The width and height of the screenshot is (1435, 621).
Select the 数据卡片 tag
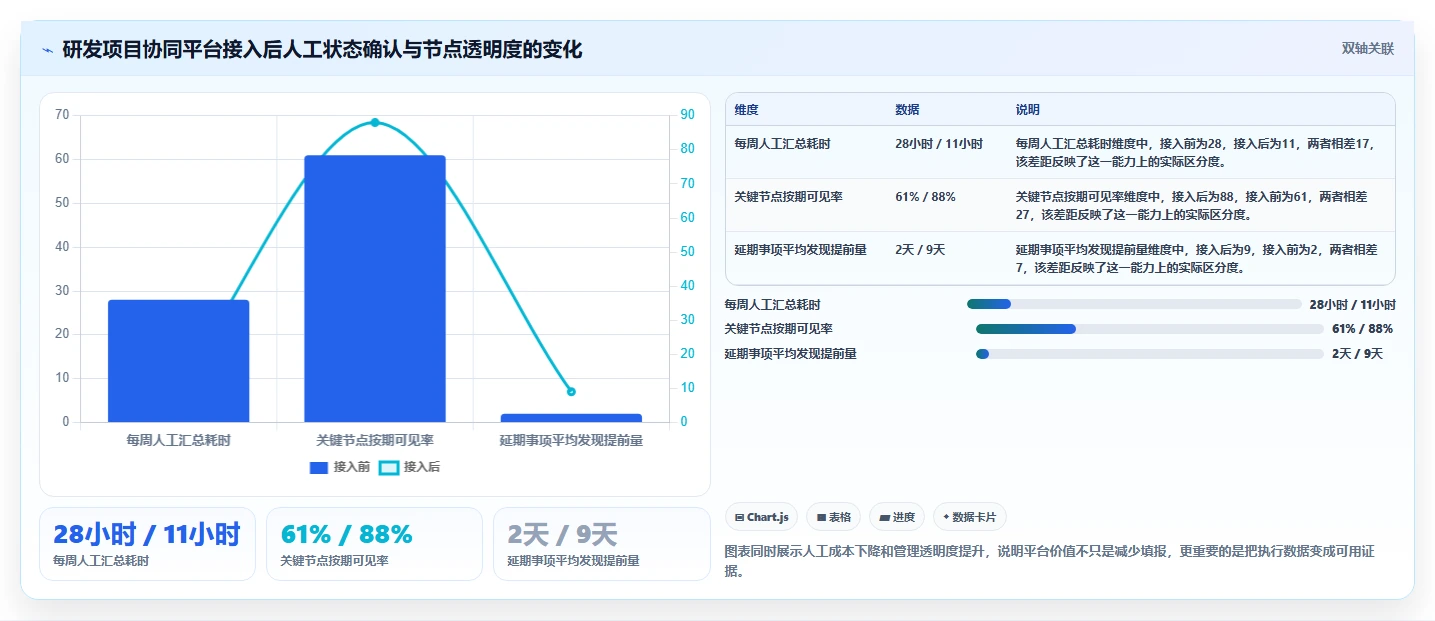[970, 517]
